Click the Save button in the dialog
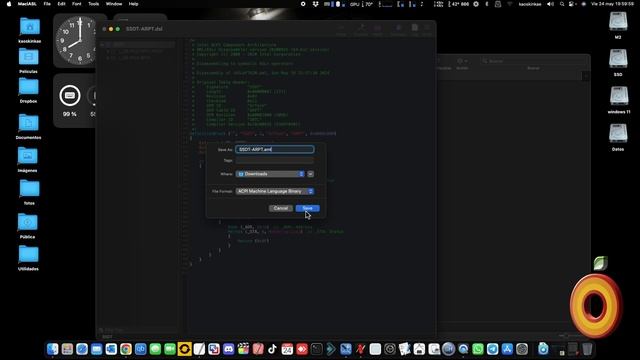 [x=307, y=208]
